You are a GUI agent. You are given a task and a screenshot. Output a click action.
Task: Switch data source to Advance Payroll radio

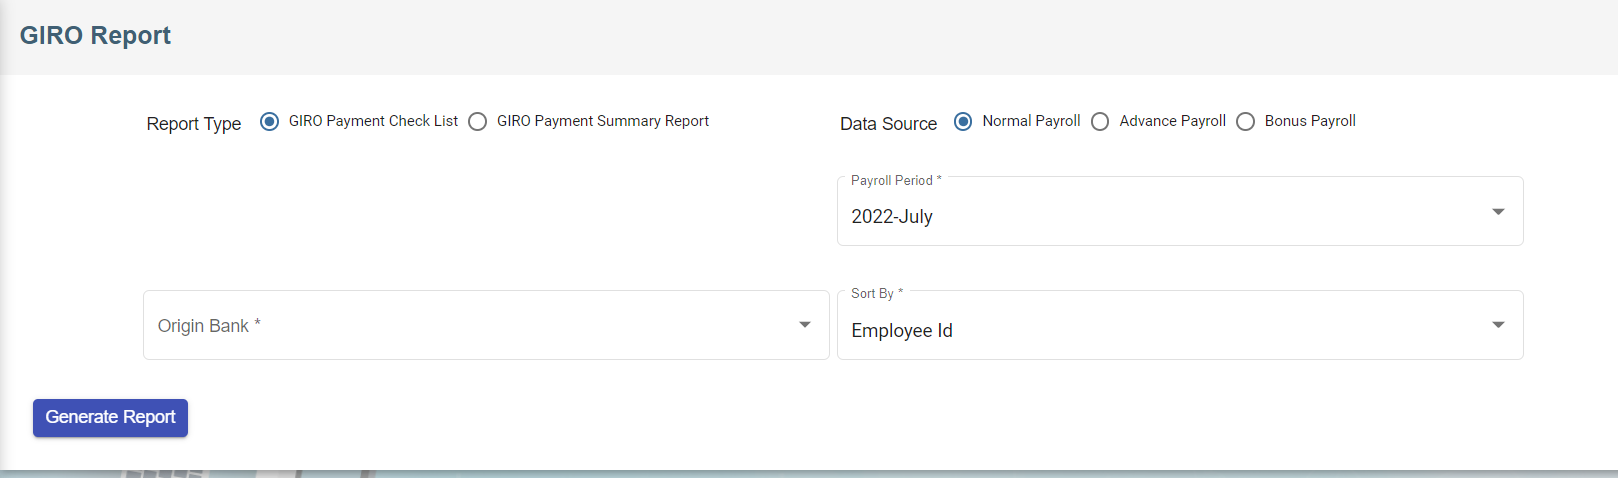pyautogui.click(x=1100, y=121)
